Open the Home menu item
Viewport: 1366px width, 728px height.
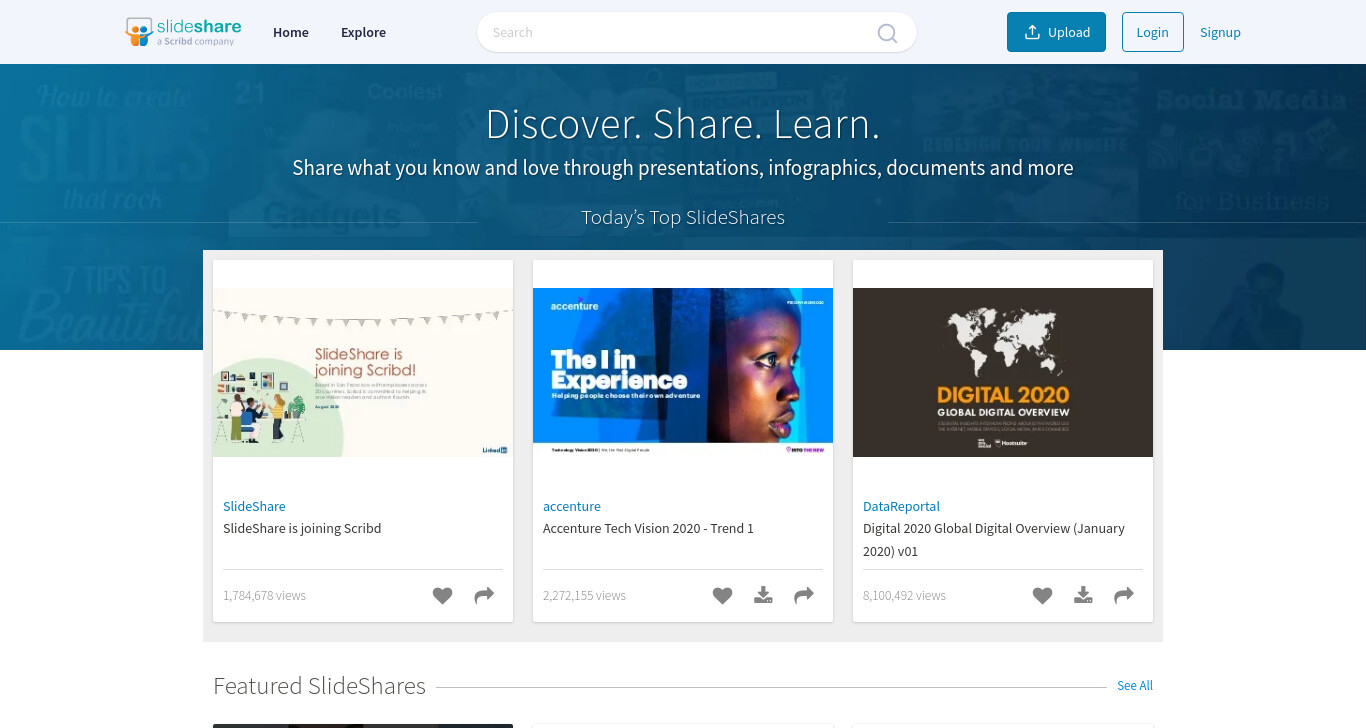pos(291,32)
